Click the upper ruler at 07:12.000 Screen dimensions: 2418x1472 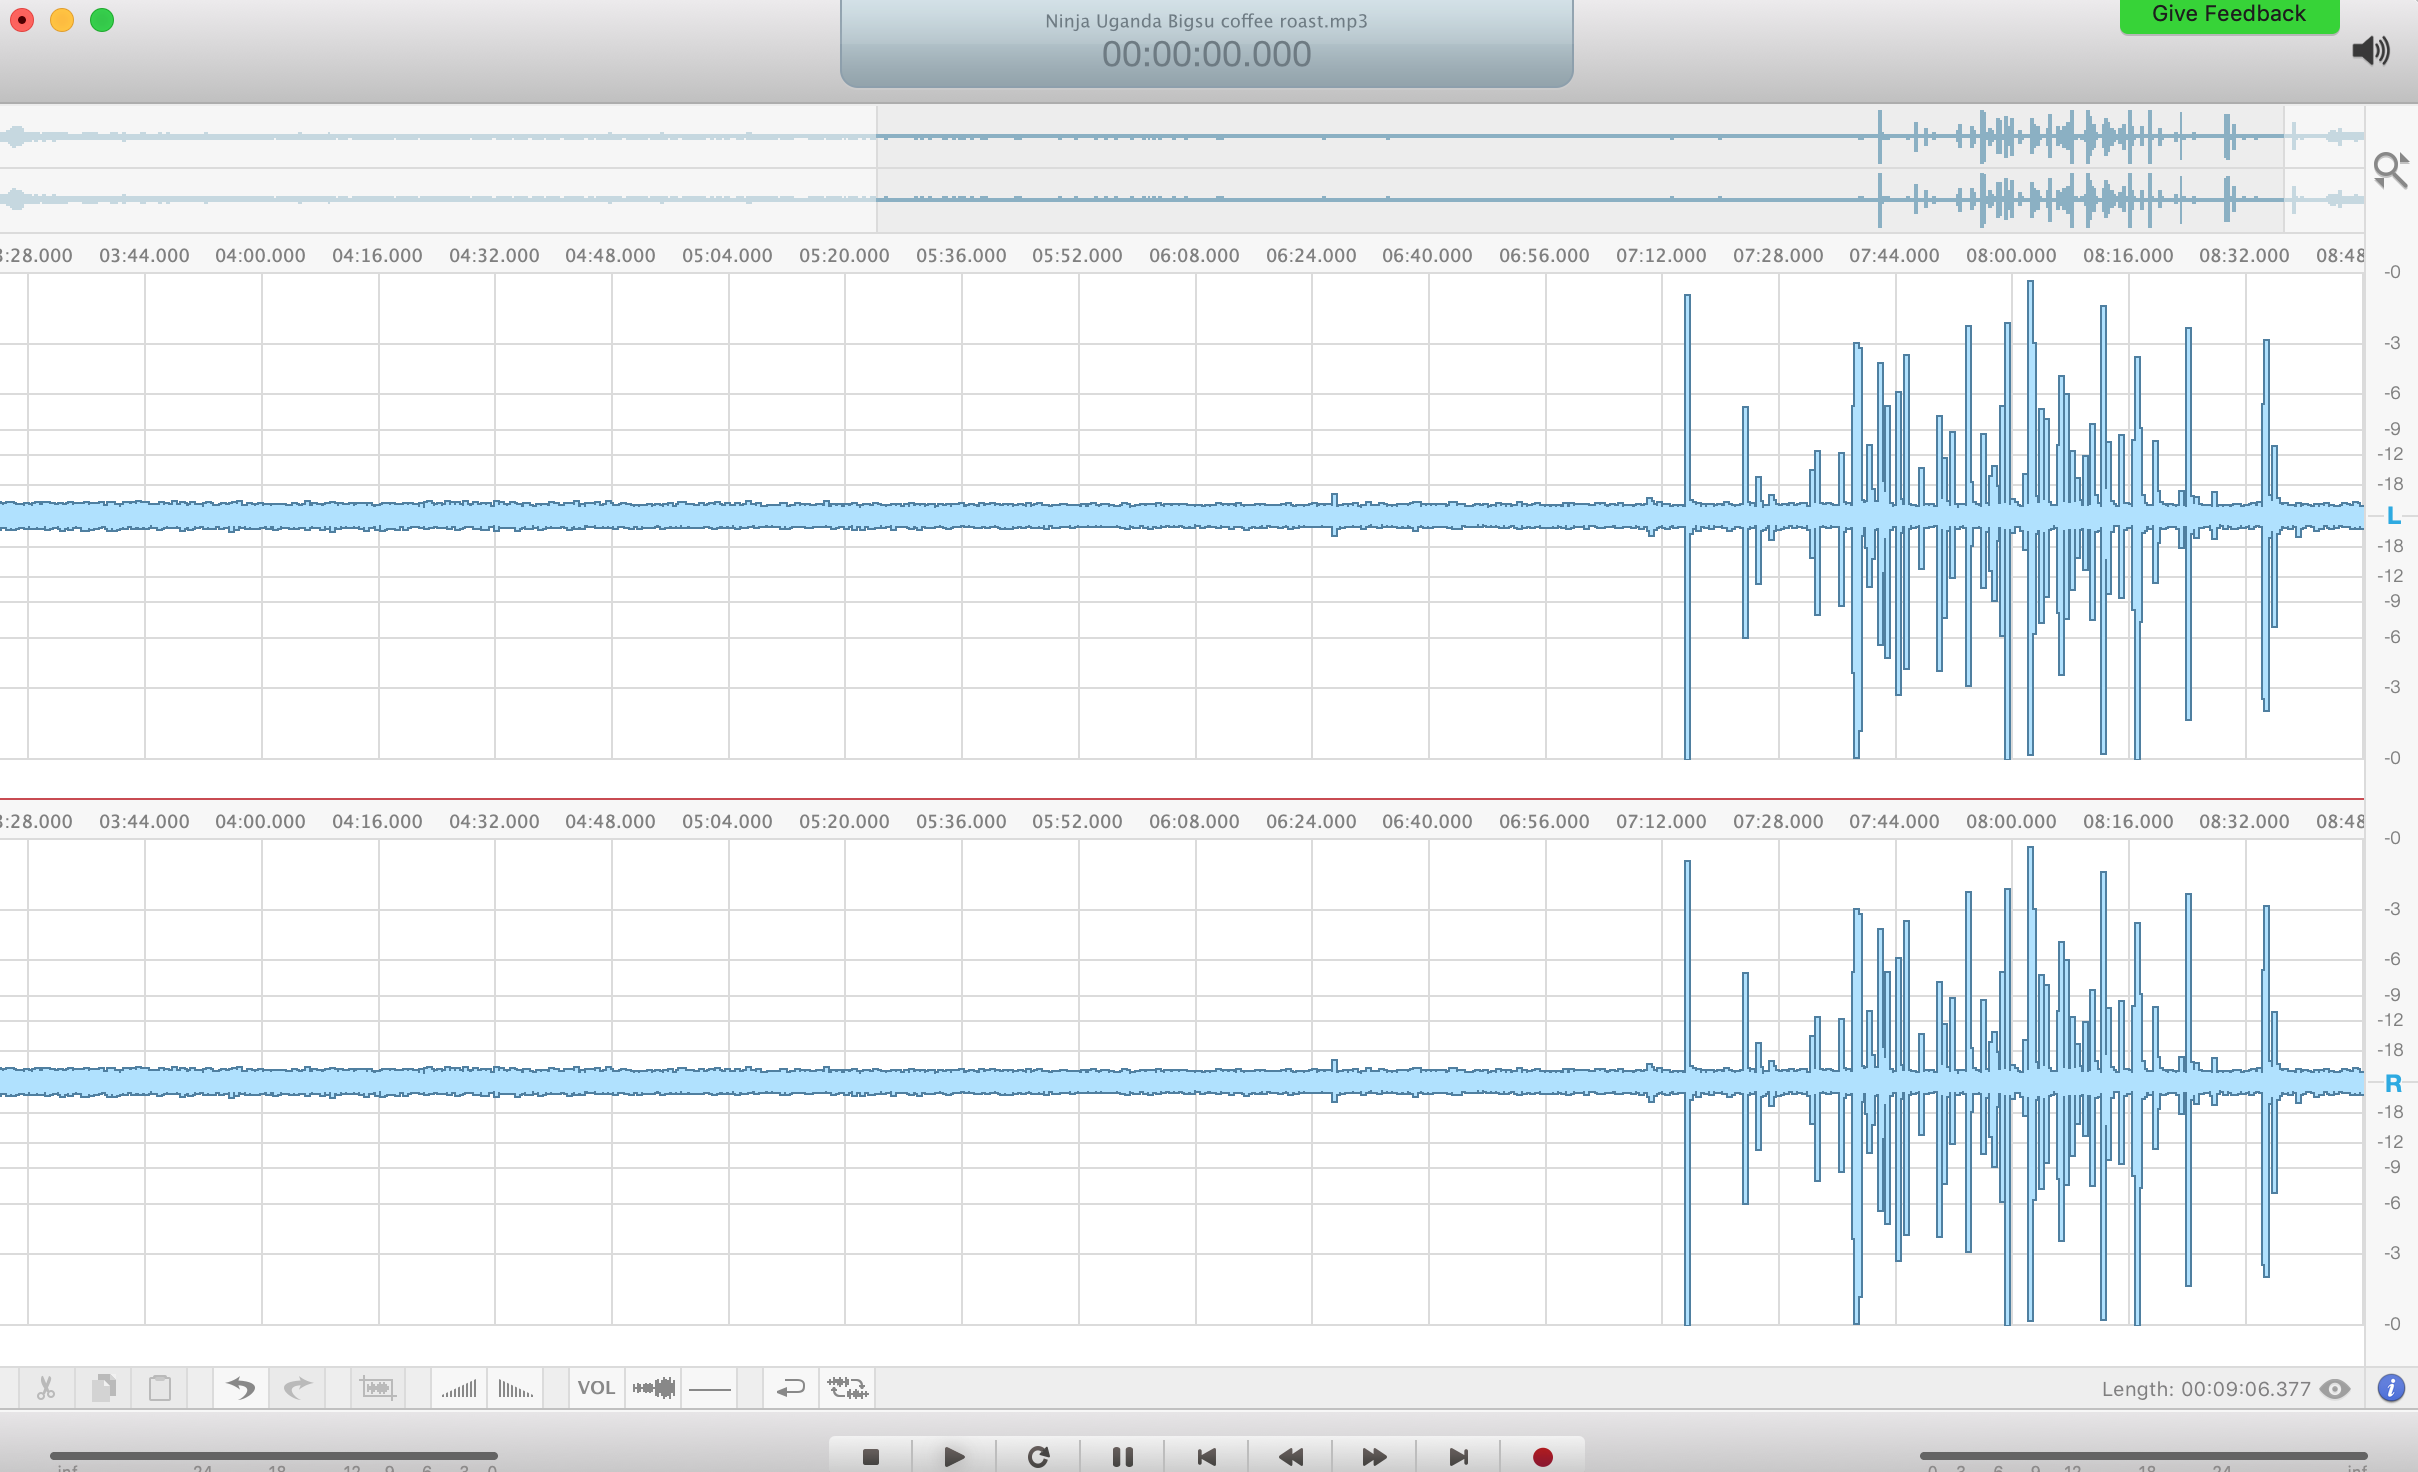coord(1661,255)
